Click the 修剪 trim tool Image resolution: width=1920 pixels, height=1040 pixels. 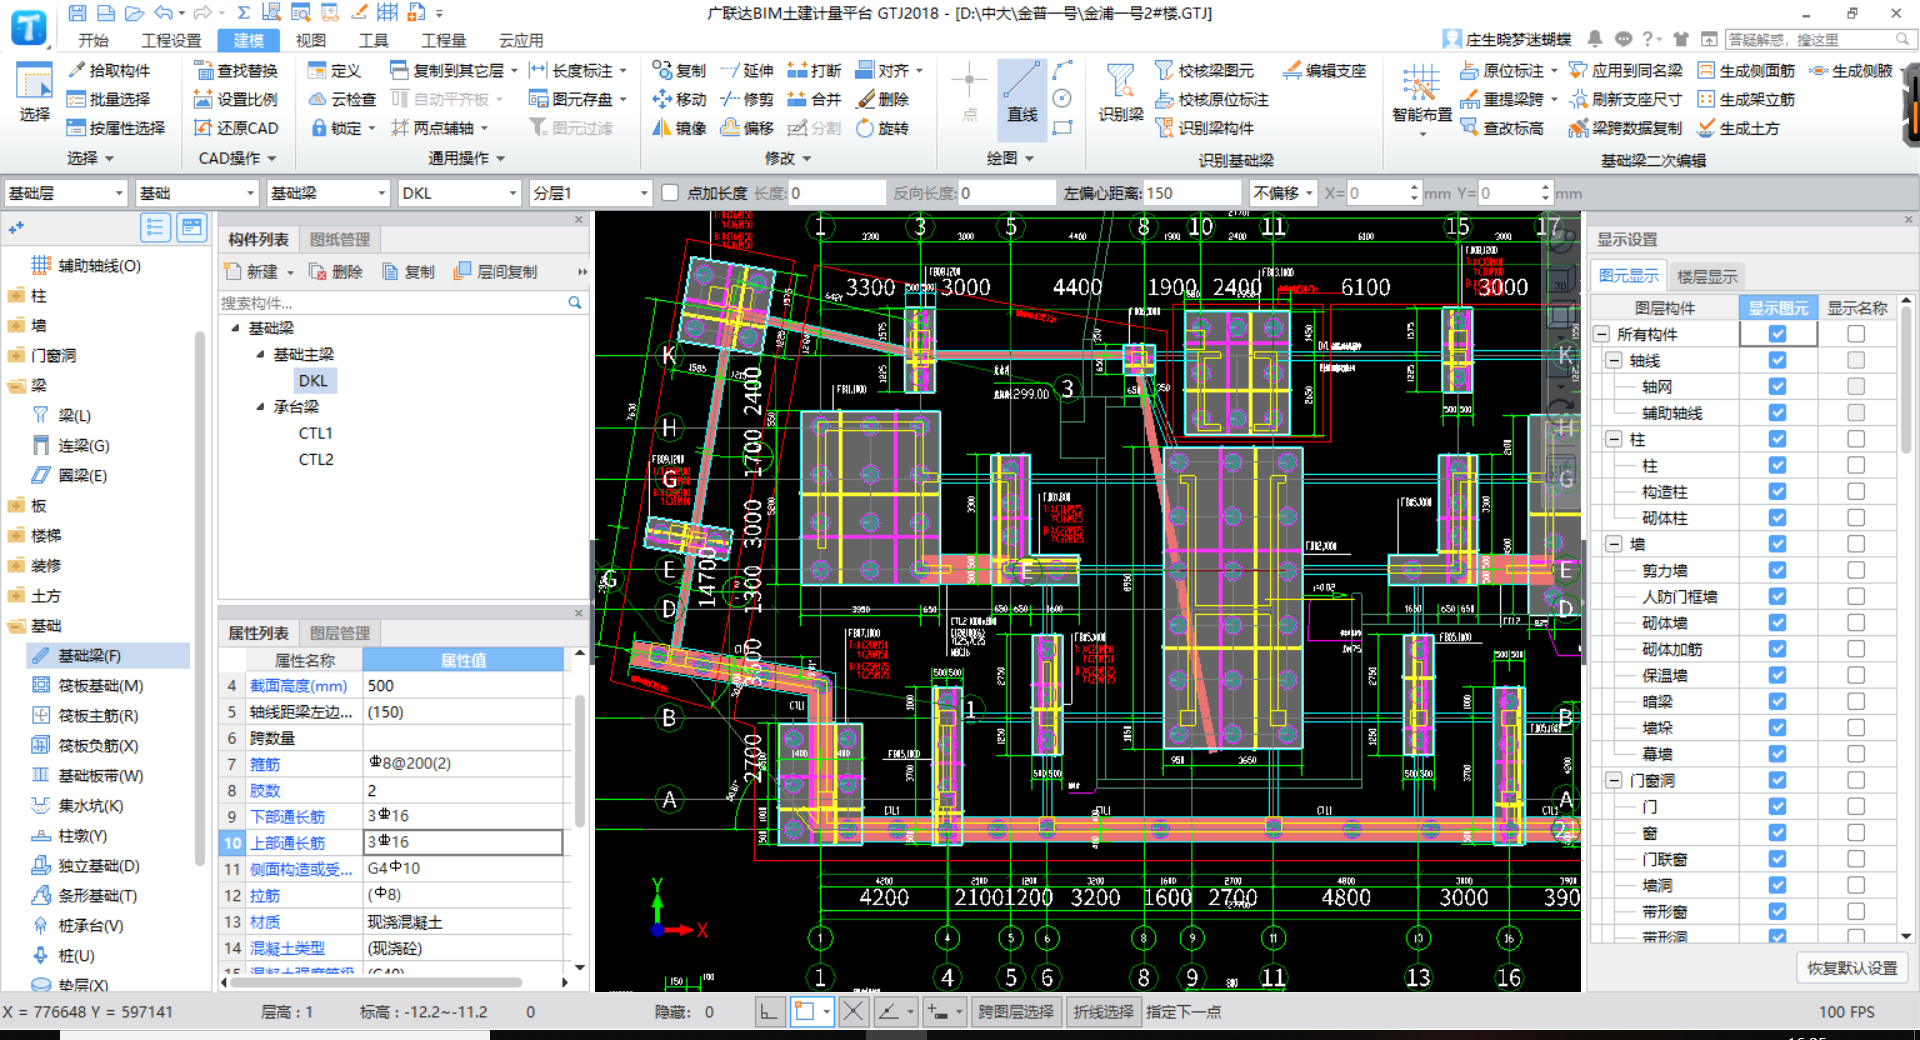click(747, 99)
